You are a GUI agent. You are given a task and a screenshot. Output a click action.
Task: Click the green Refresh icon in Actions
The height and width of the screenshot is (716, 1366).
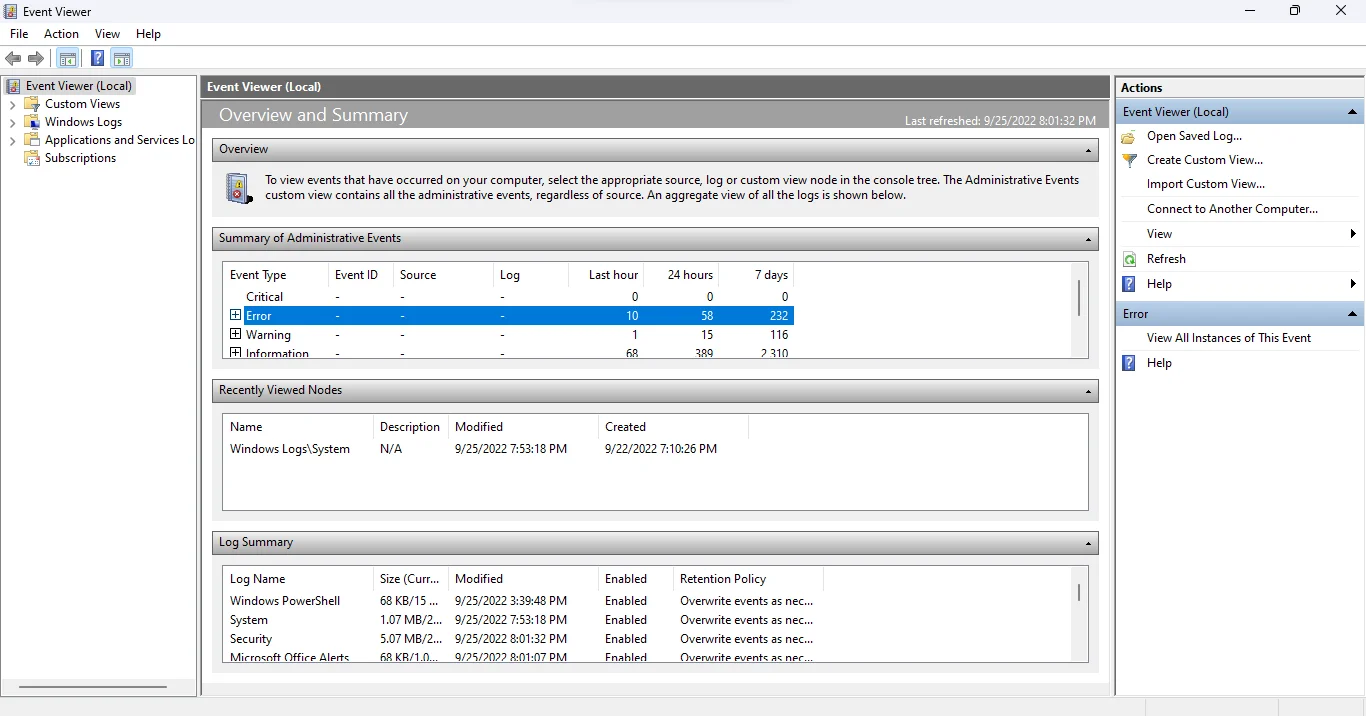(1129, 259)
